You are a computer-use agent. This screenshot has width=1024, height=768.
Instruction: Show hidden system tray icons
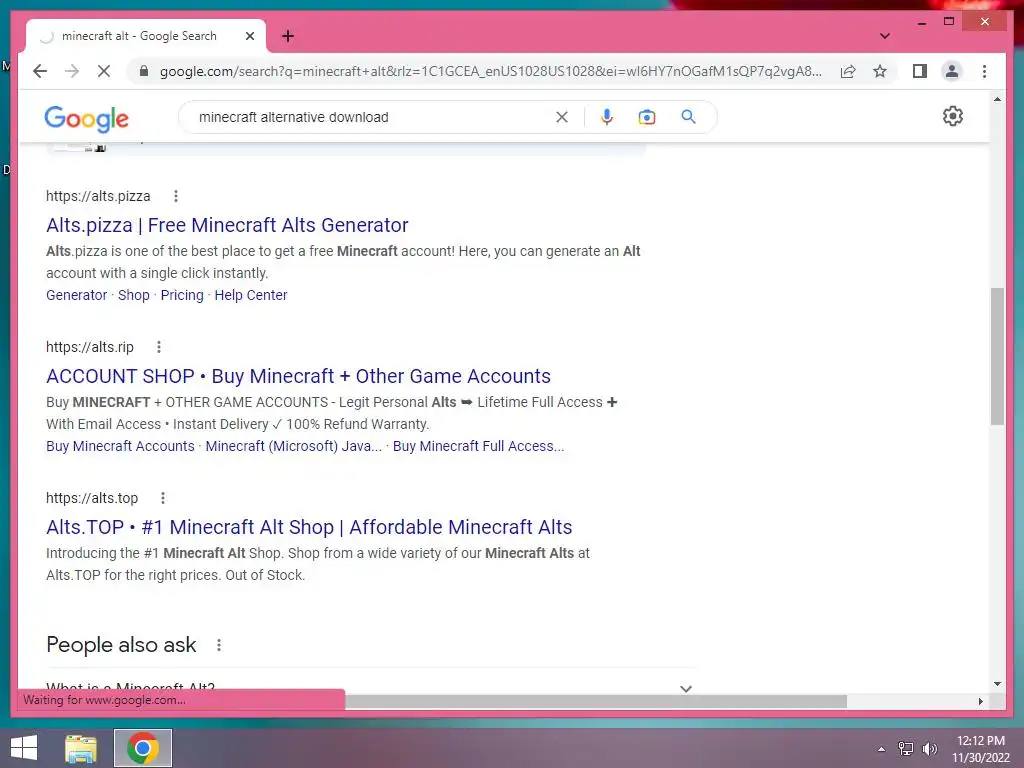click(x=881, y=749)
